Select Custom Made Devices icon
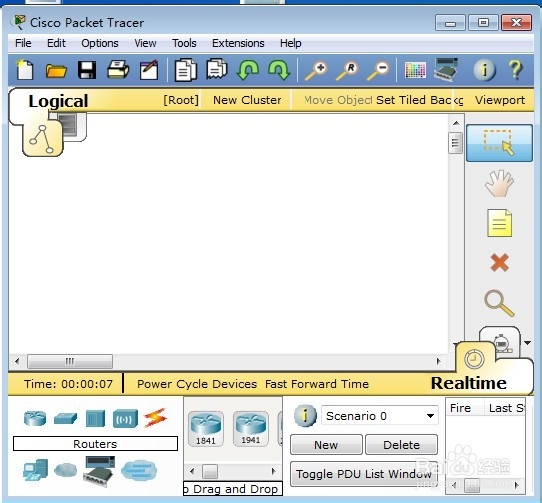 tap(99, 471)
